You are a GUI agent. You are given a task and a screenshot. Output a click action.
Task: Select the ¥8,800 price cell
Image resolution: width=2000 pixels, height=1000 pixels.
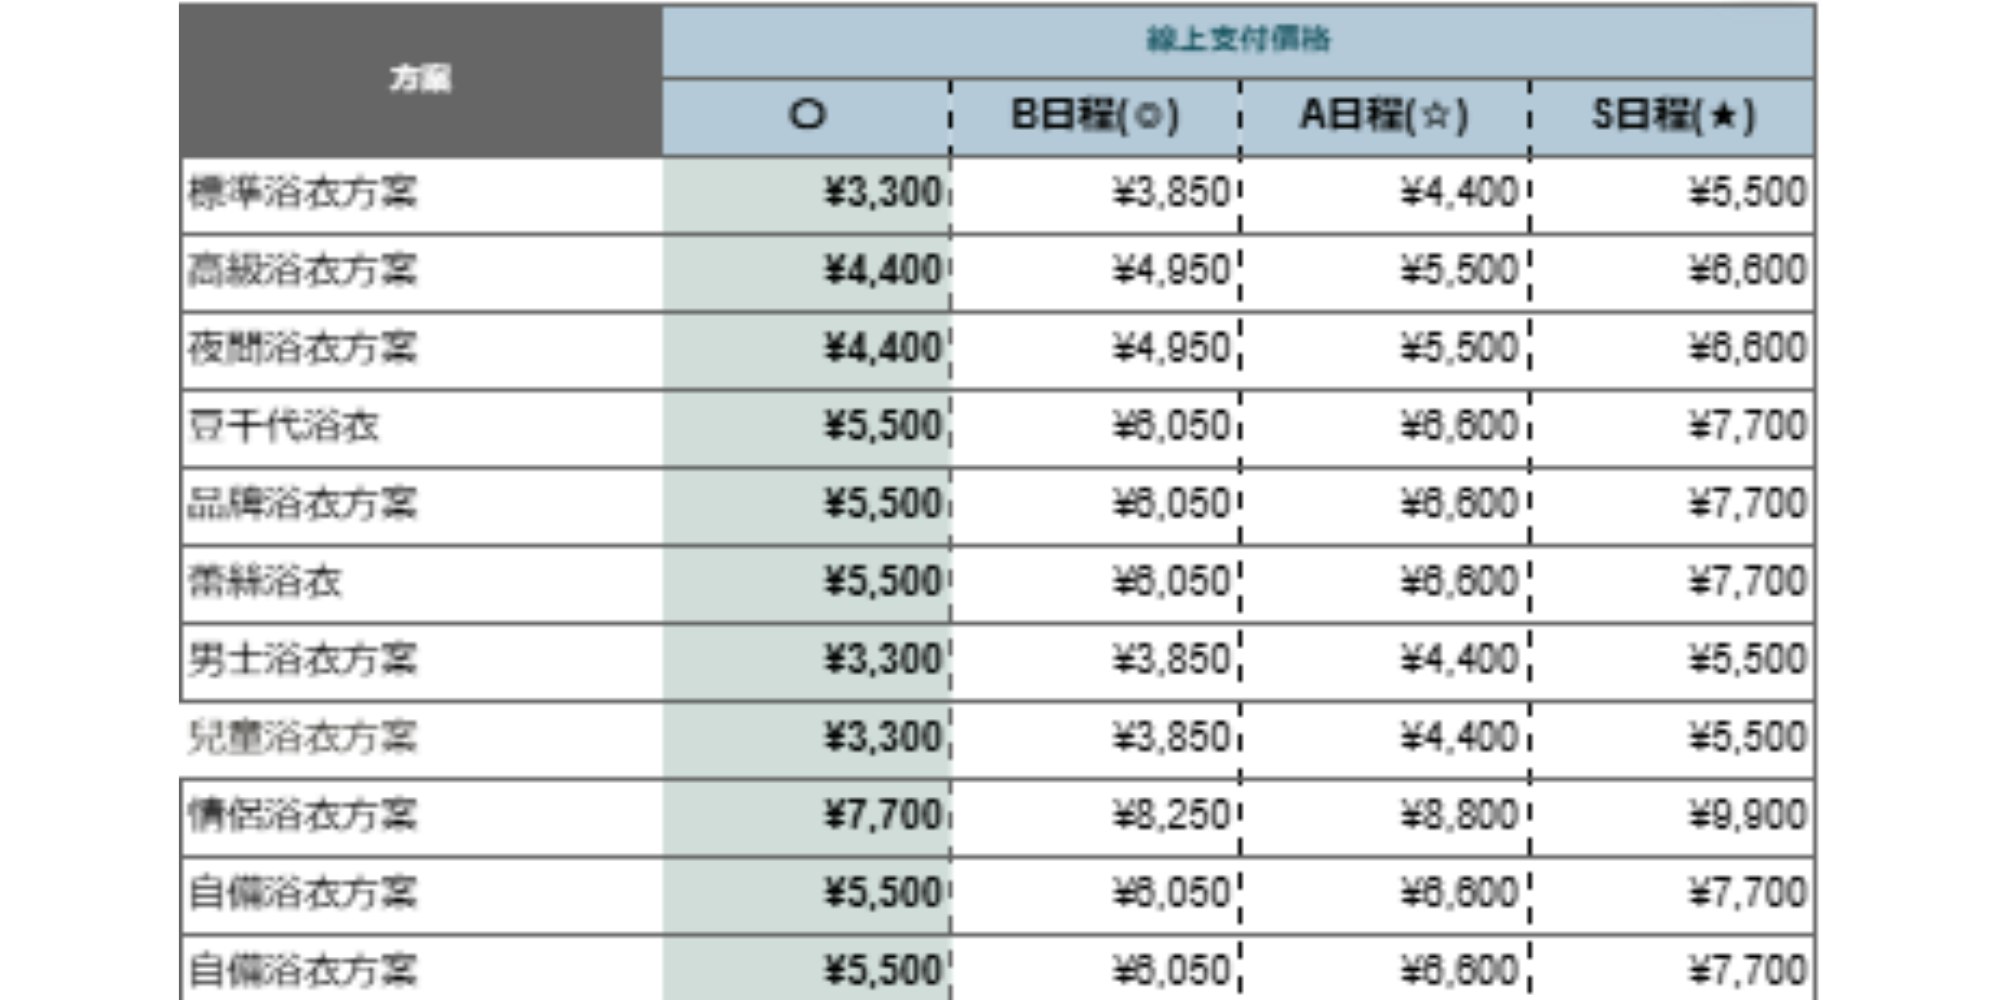click(1459, 816)
